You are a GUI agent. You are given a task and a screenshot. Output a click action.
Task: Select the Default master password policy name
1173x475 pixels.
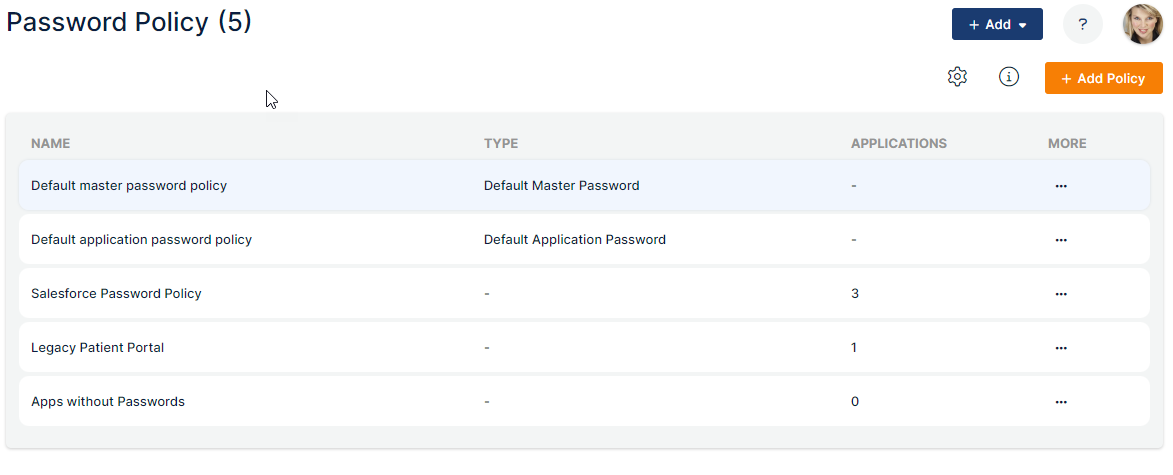click(129, 185)
